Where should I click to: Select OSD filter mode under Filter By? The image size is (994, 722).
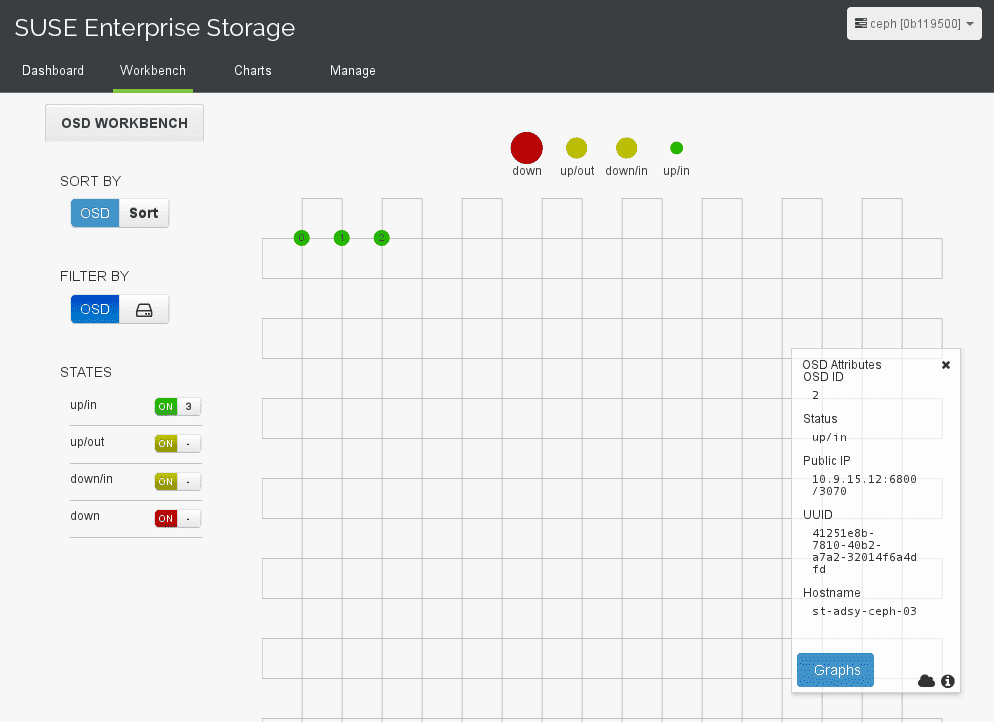click(x=94, y=309)
